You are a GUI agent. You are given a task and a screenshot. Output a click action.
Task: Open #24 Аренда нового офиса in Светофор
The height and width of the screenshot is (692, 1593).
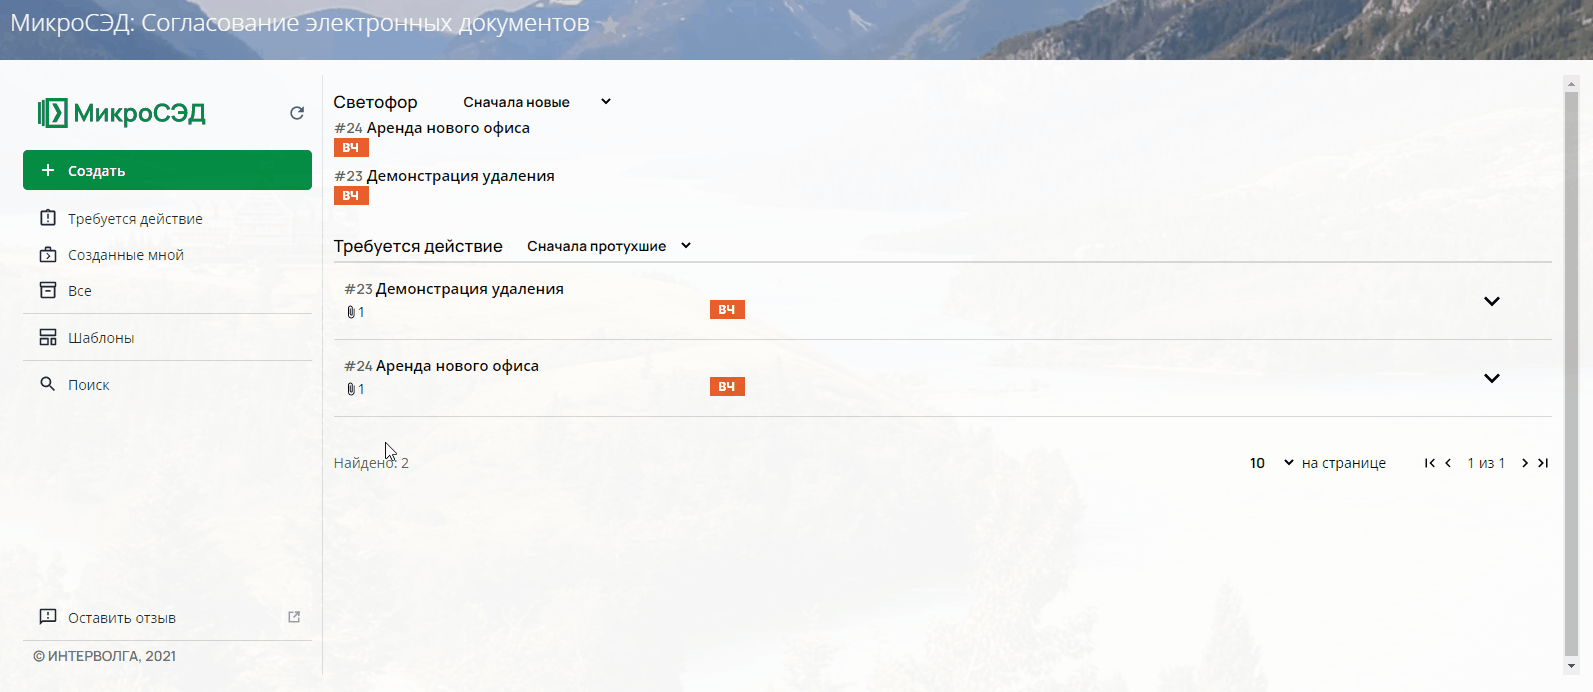447,128
